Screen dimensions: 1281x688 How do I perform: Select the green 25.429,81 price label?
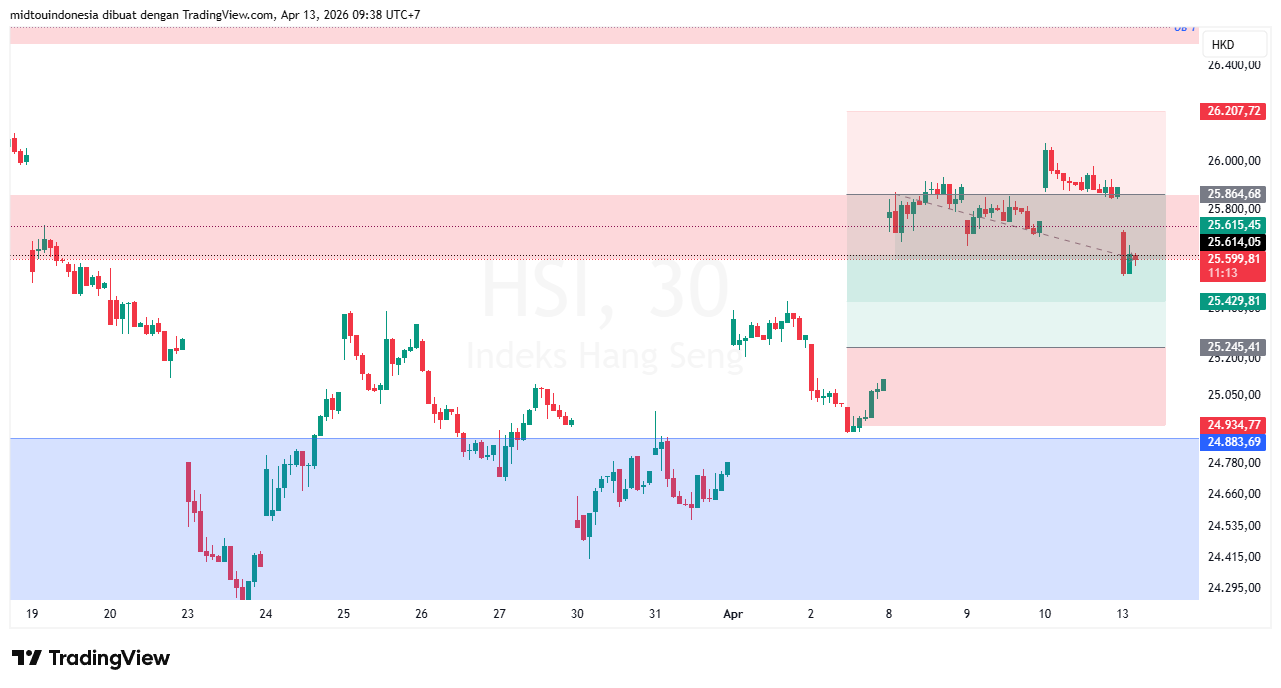click(x=1233, y=301)
